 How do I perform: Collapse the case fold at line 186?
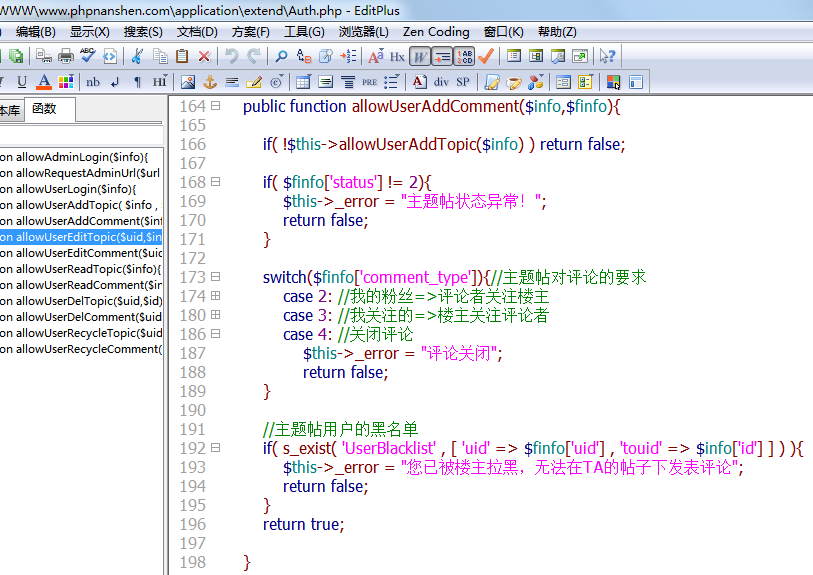click(216, 333)
